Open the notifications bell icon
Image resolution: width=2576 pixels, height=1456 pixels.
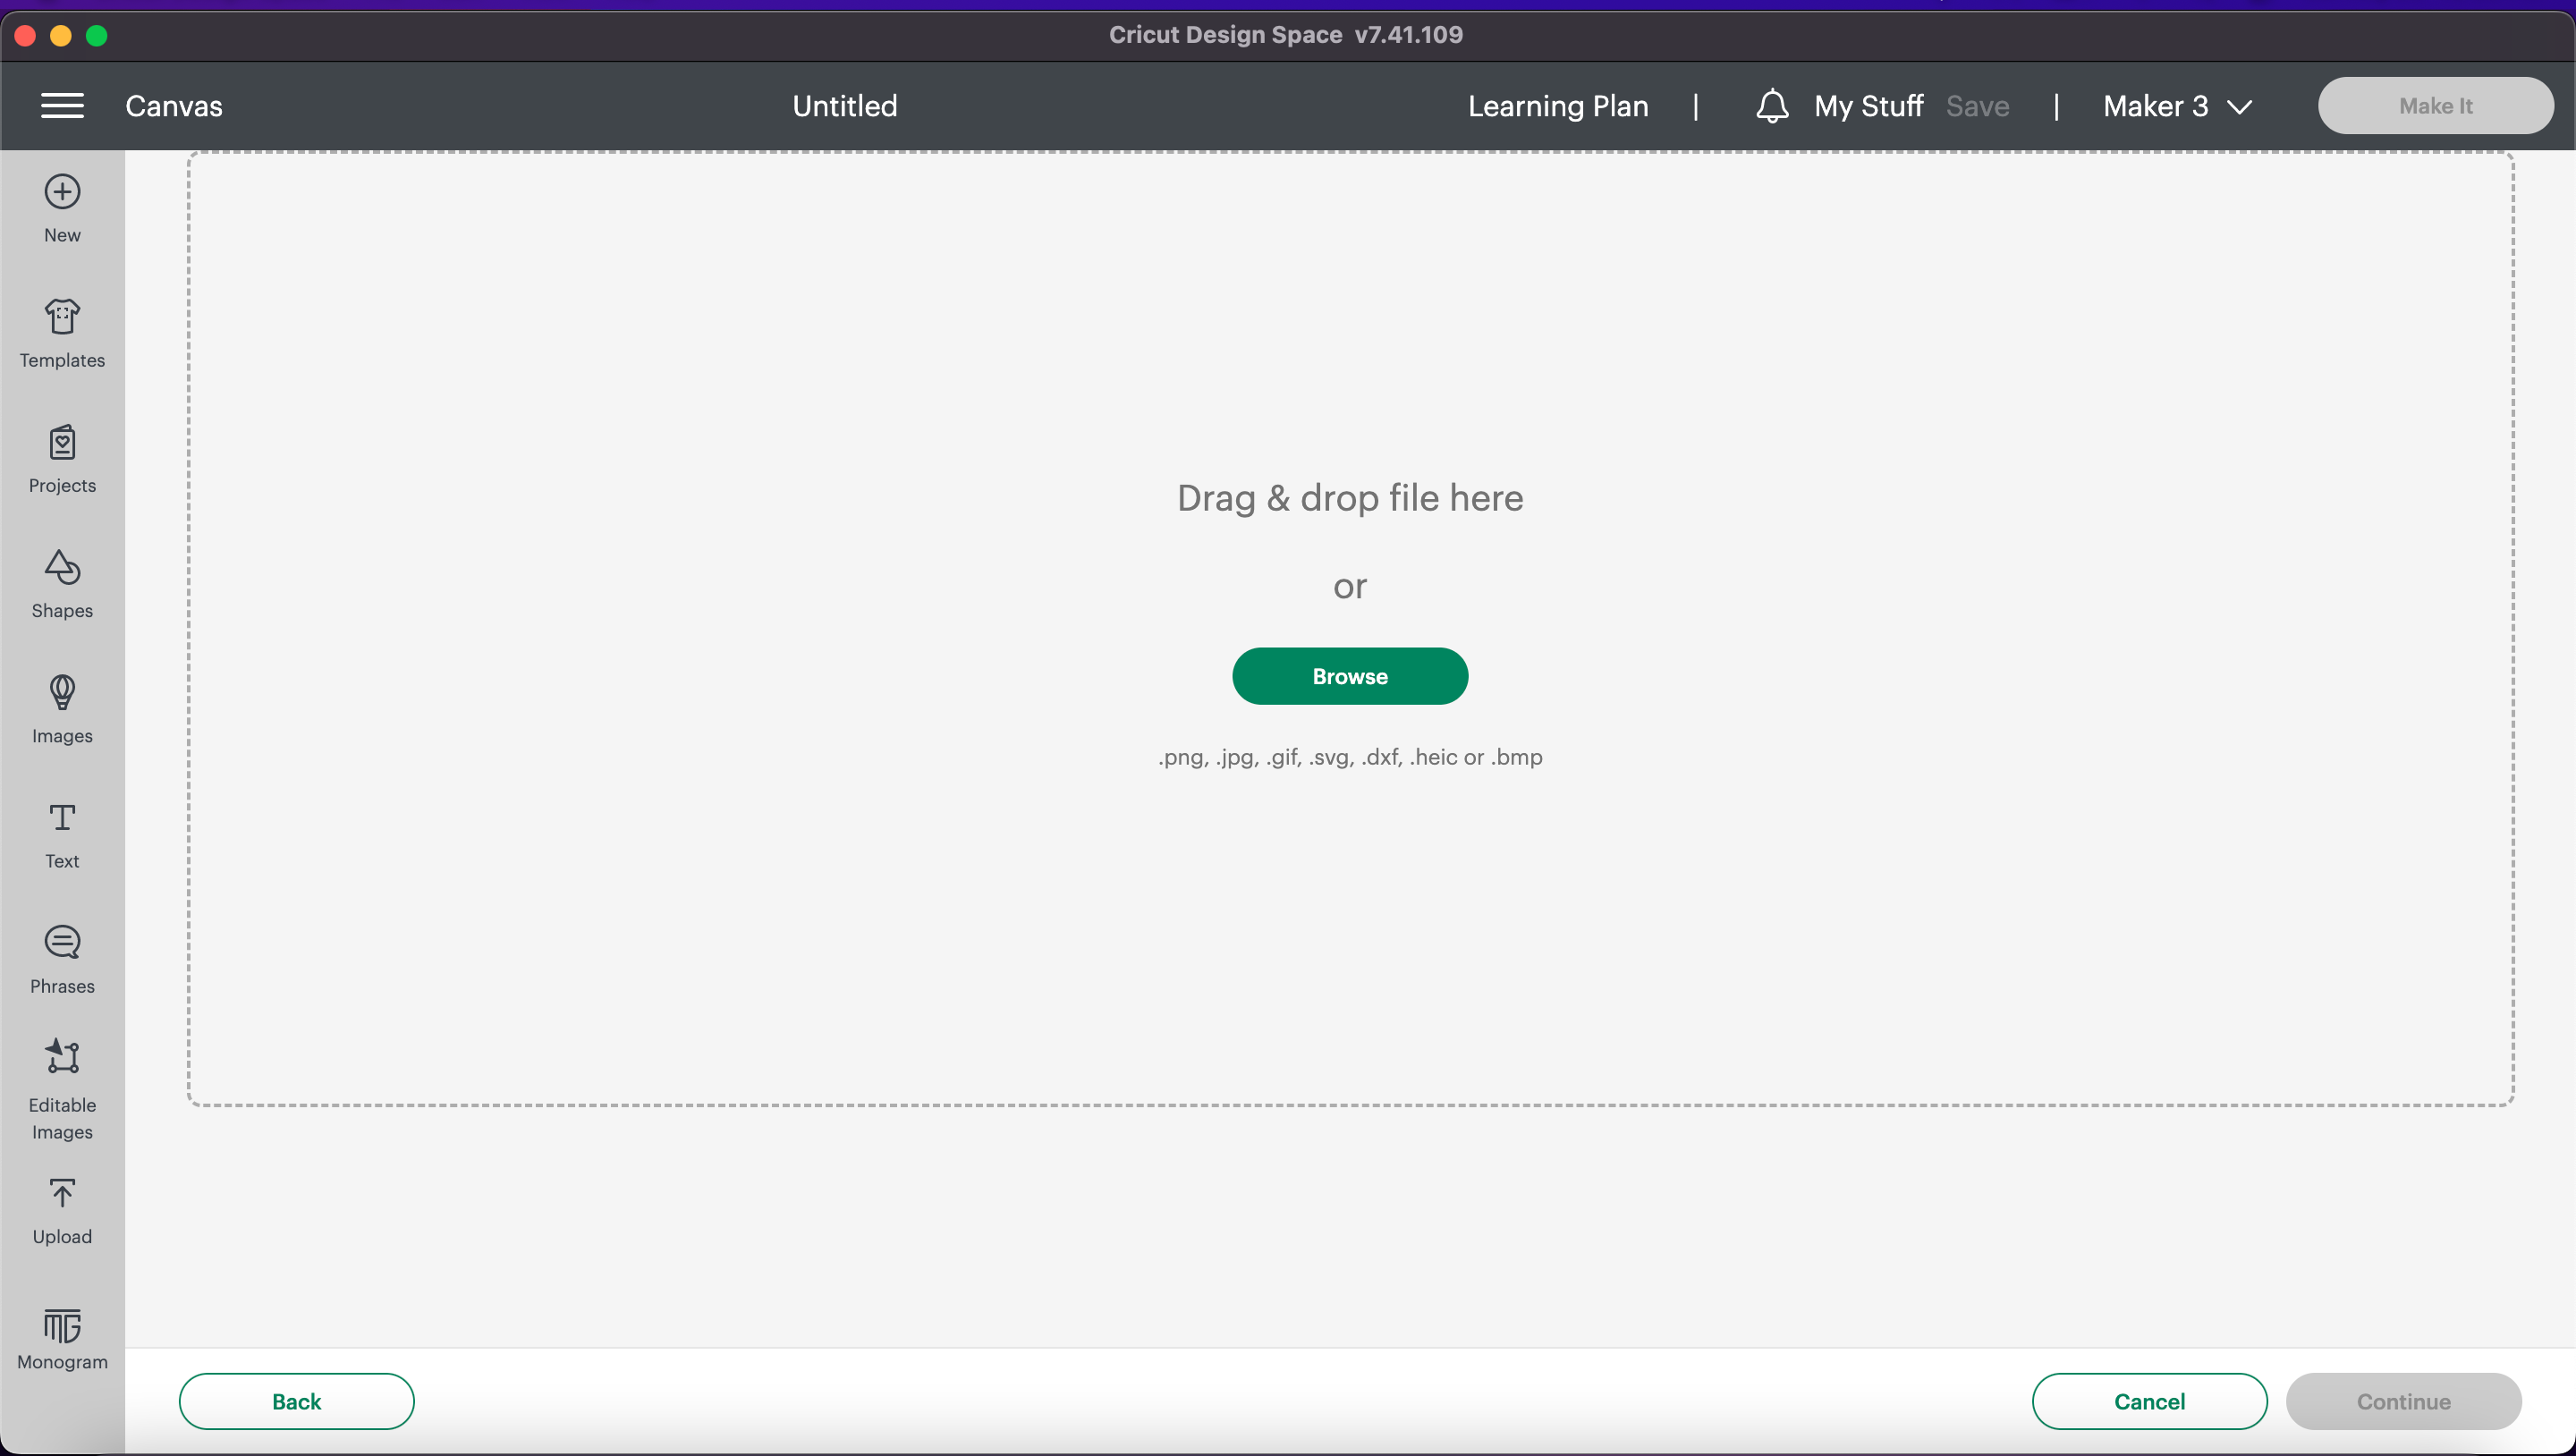coord(1771,106)
